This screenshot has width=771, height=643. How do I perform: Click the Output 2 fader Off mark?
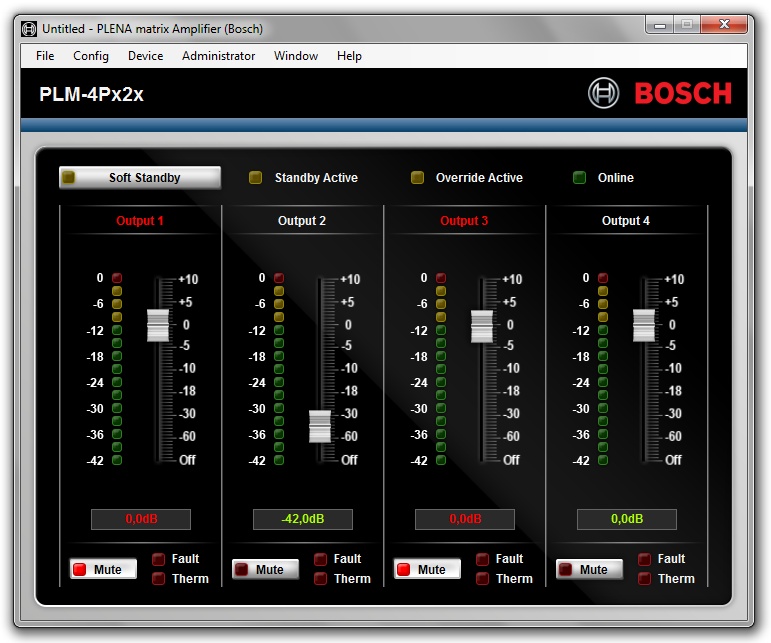[349, 460]
